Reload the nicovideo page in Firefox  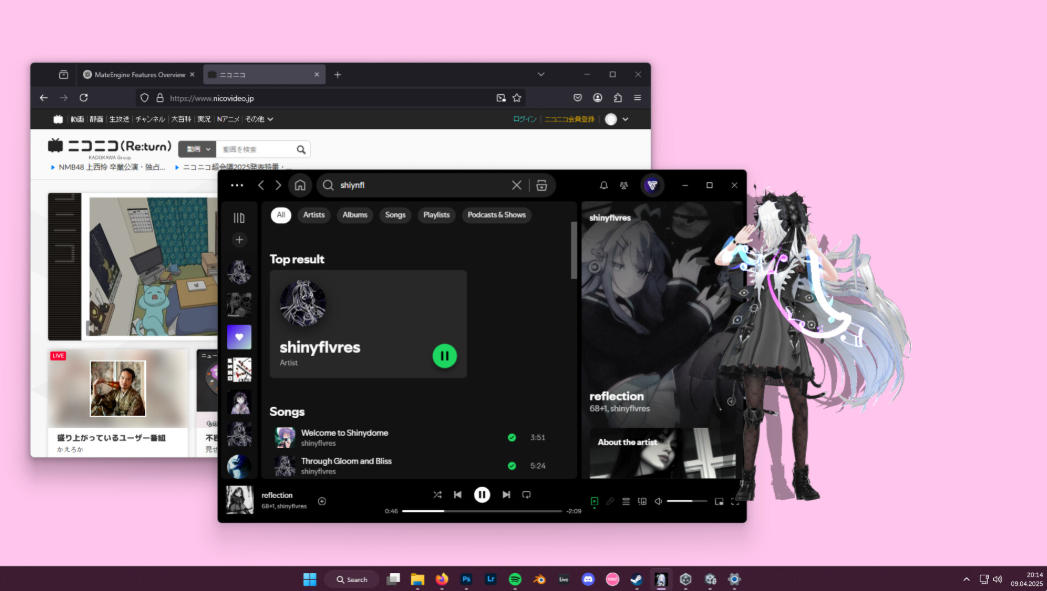tap(83, 97)
